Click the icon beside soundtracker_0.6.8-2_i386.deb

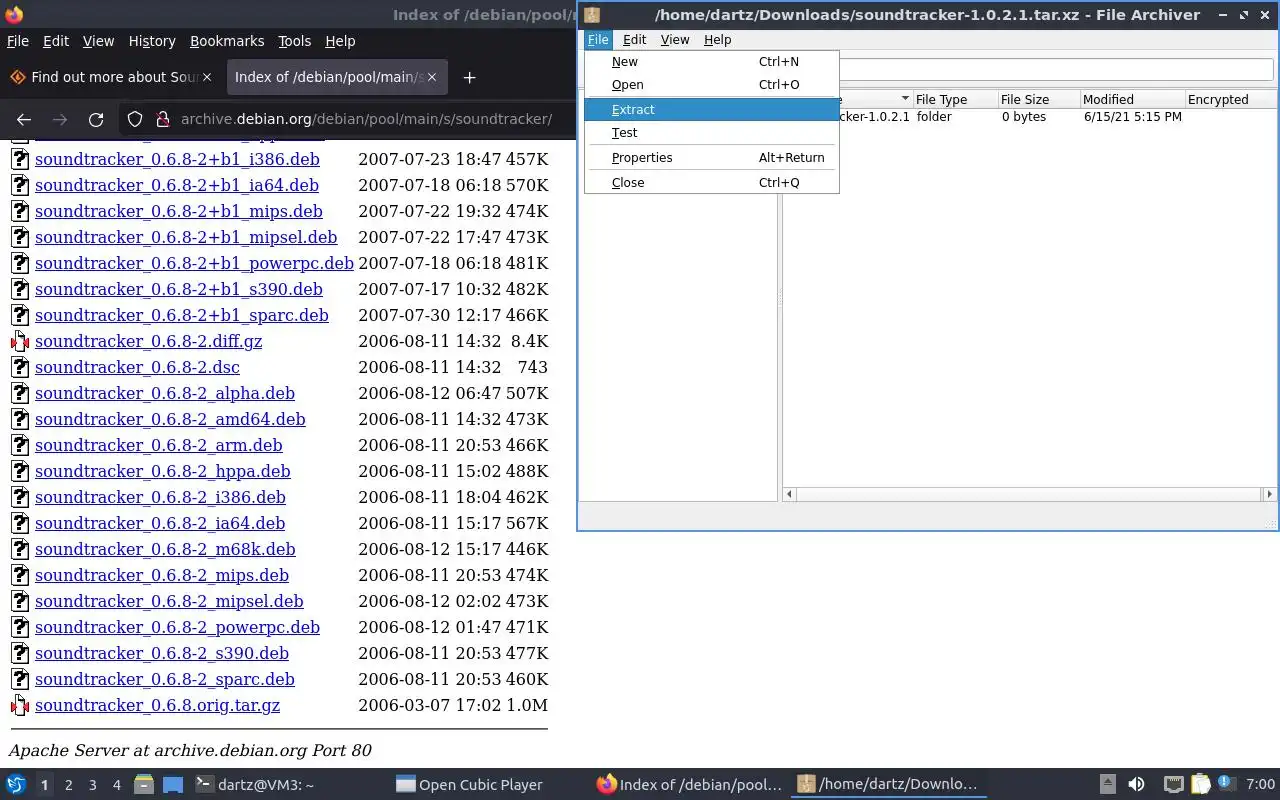pos(20,497)
